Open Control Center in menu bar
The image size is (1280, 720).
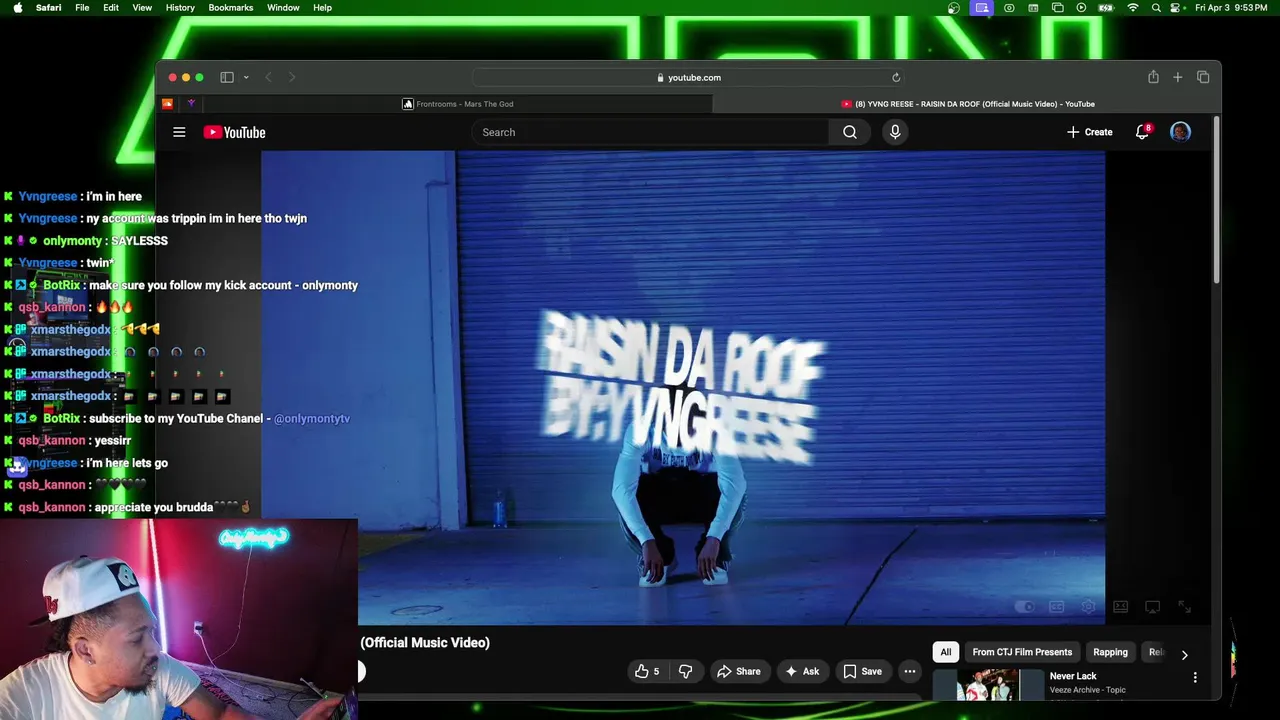[1176, 8]
